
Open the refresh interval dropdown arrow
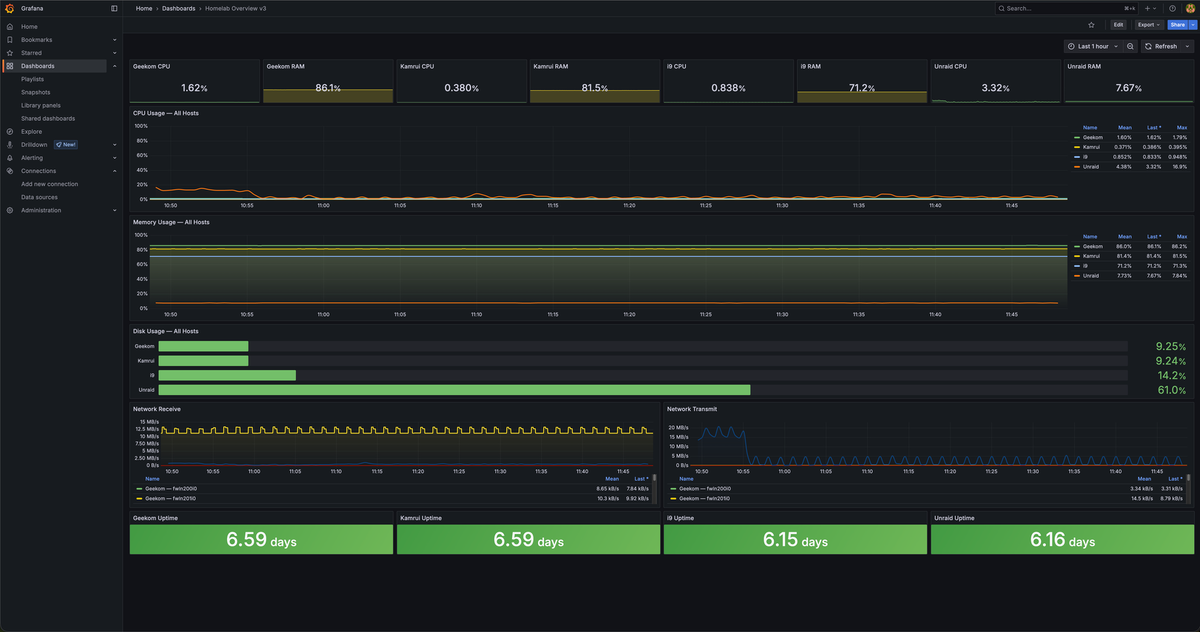(x=1188, y=46)
